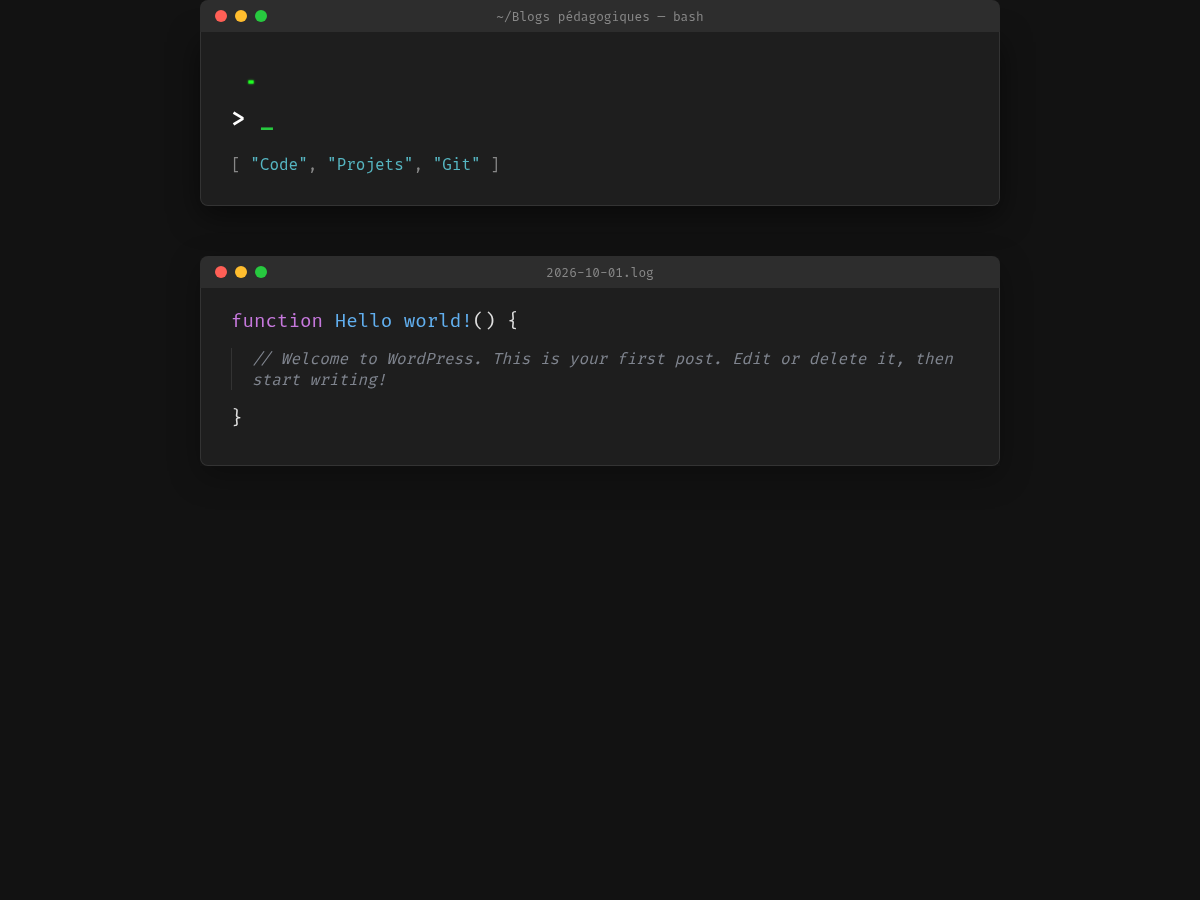Open the "Hello world!" post title
This screenshot has width=1200, height=900.
coord(403,321)
